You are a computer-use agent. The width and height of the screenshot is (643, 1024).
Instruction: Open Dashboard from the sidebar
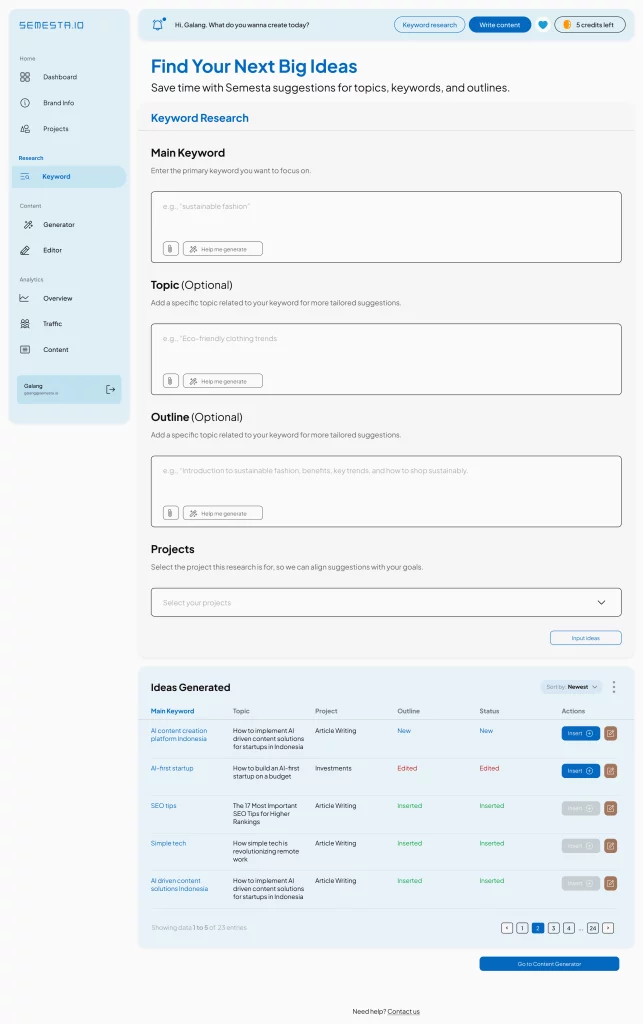(x=59, y=77)
